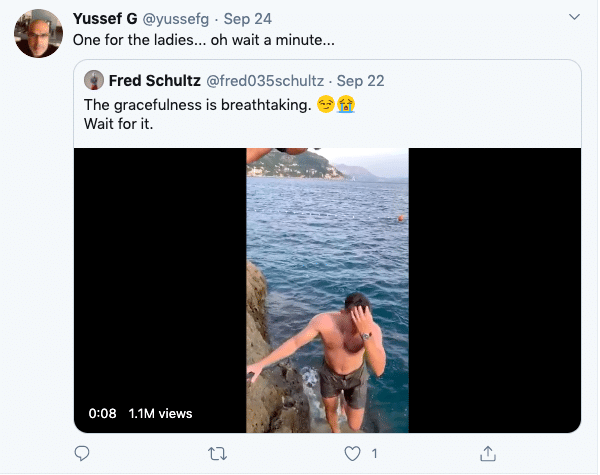This screenshot has width=600, height=475.
Task: Open Fred Schultz's small avatar
Action: point(94,80)
